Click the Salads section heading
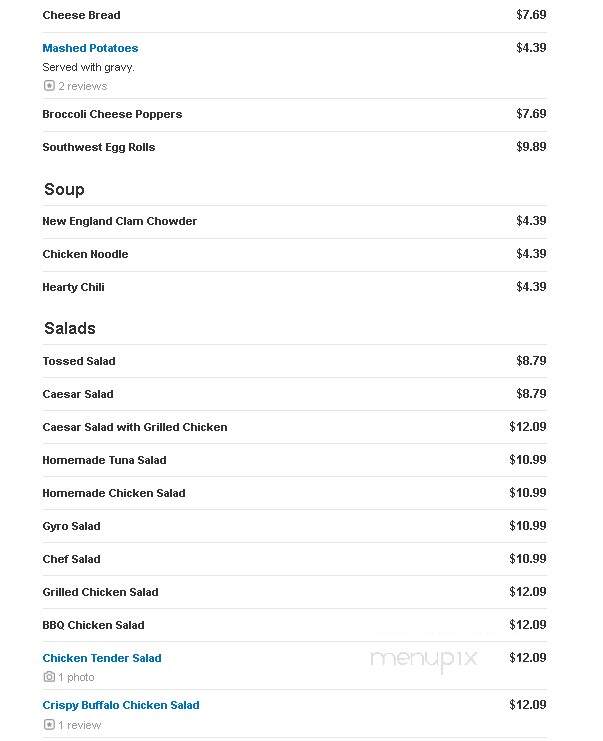This screenshot has width=603, height=741. [70, 328]
